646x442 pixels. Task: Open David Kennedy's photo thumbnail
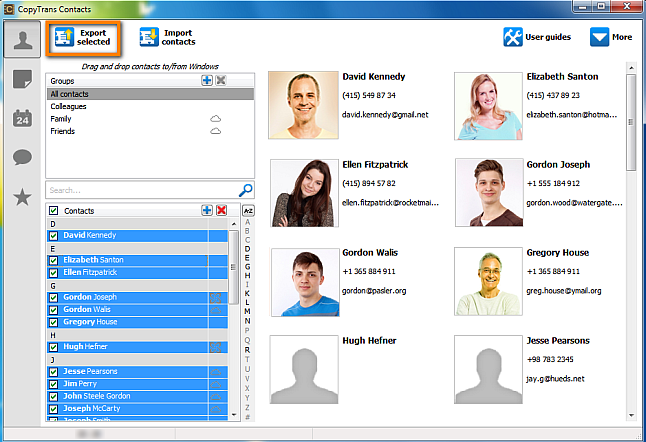[x=303, y=105]
